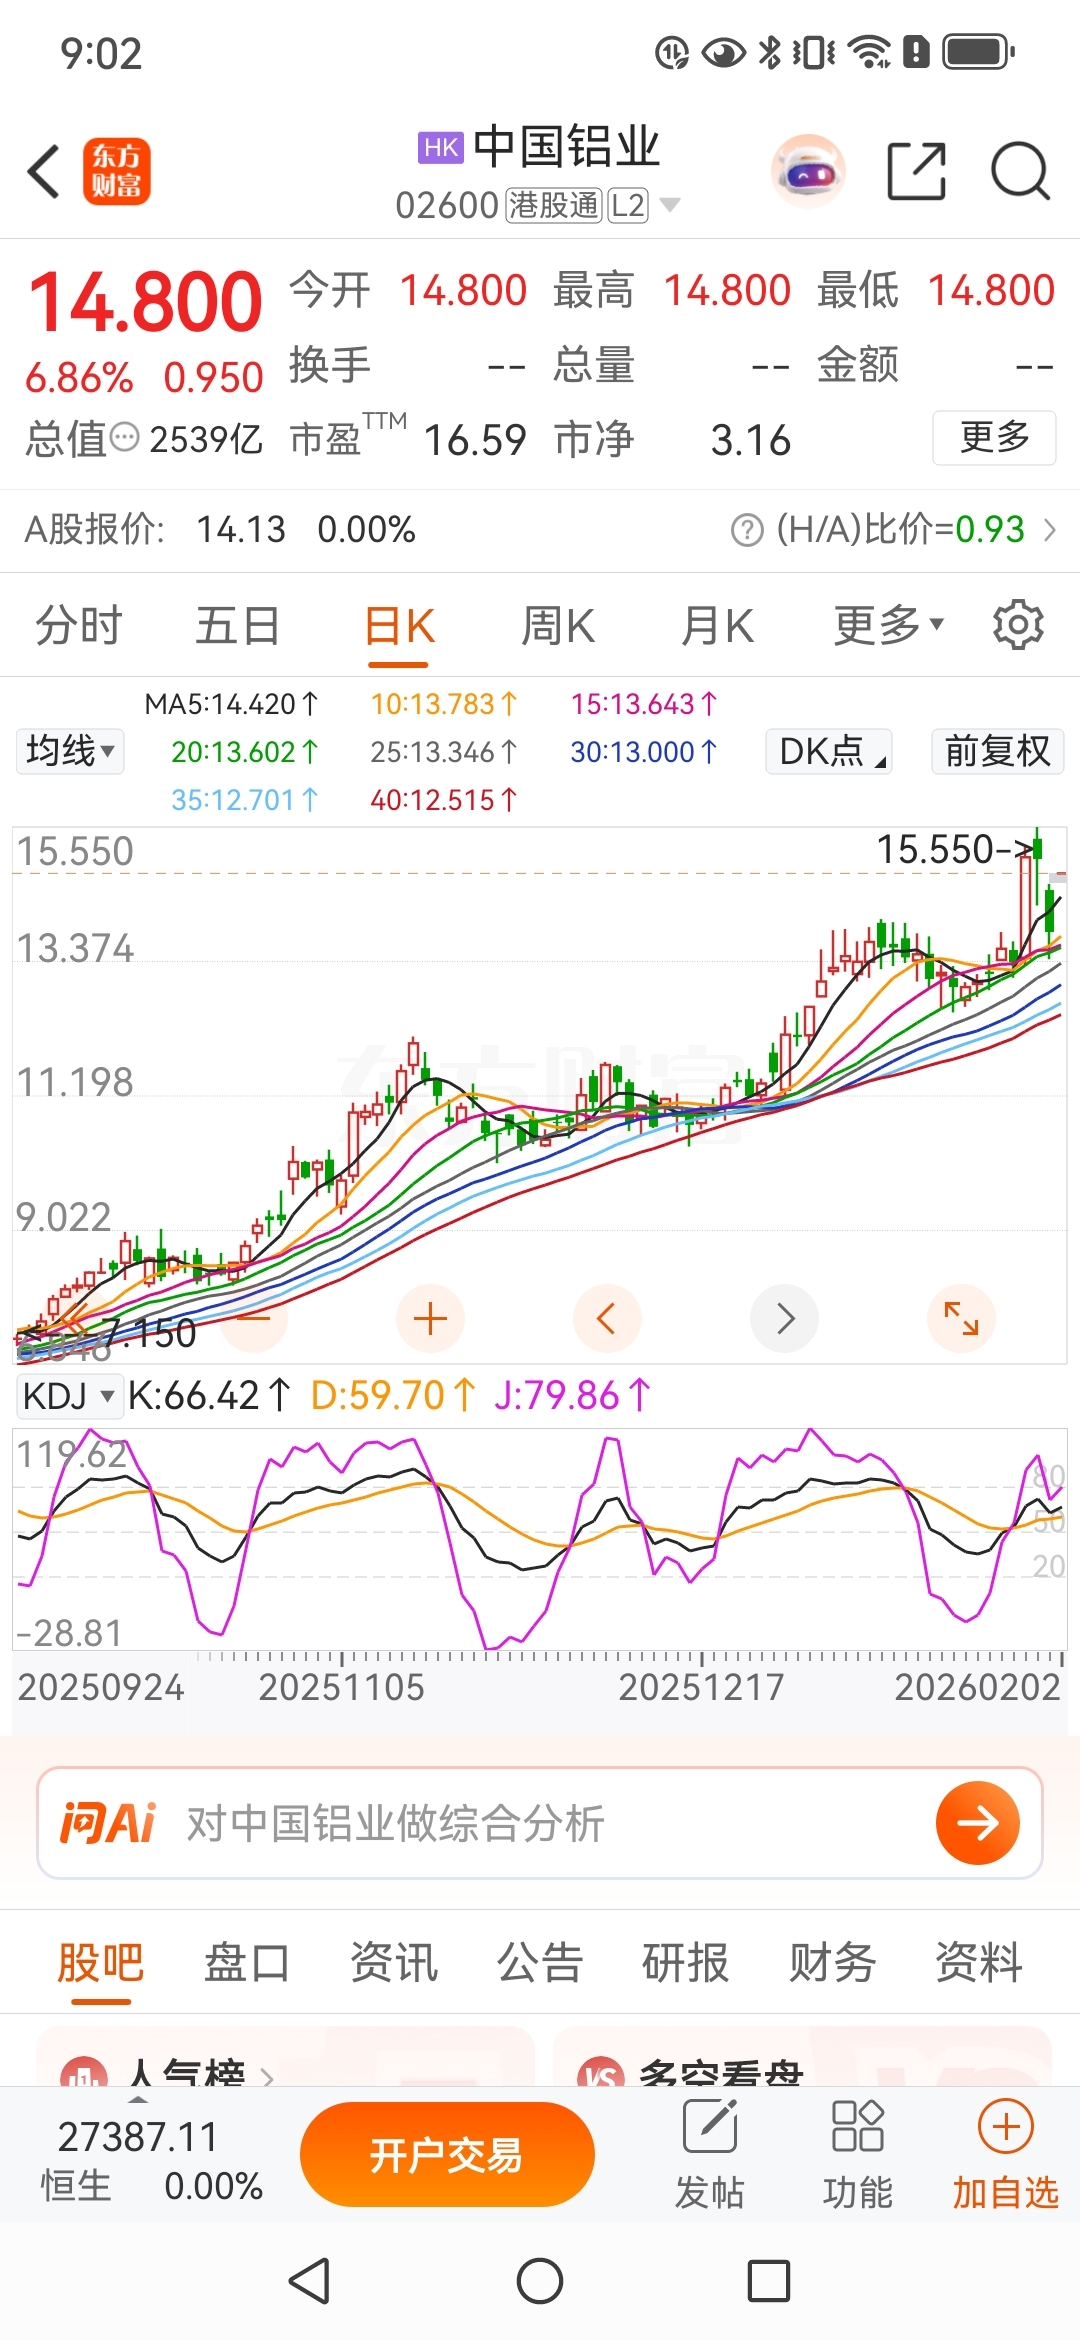1080x2340 pixels.
Task: Open chart settings gear icon
Action: 1018,625
